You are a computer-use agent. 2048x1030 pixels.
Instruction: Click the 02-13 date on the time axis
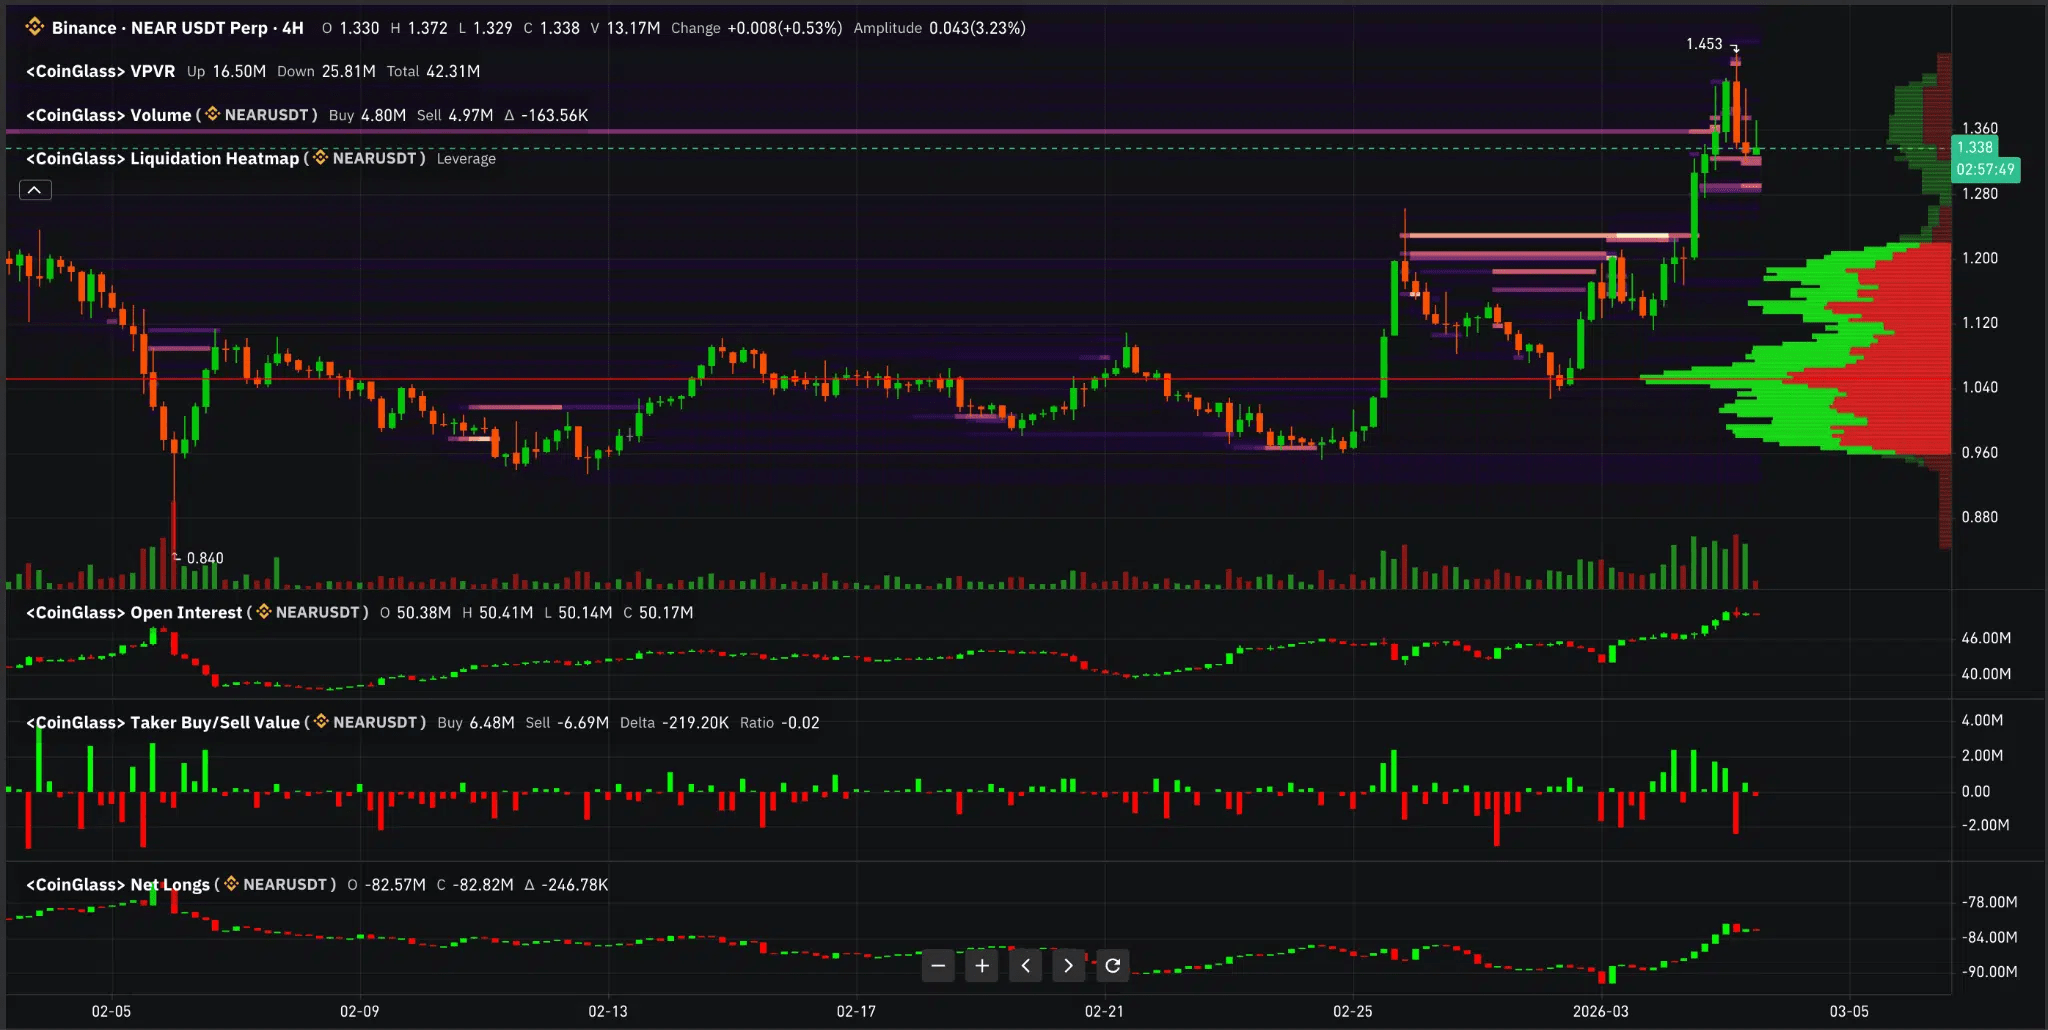click(x=608, y=1011)
